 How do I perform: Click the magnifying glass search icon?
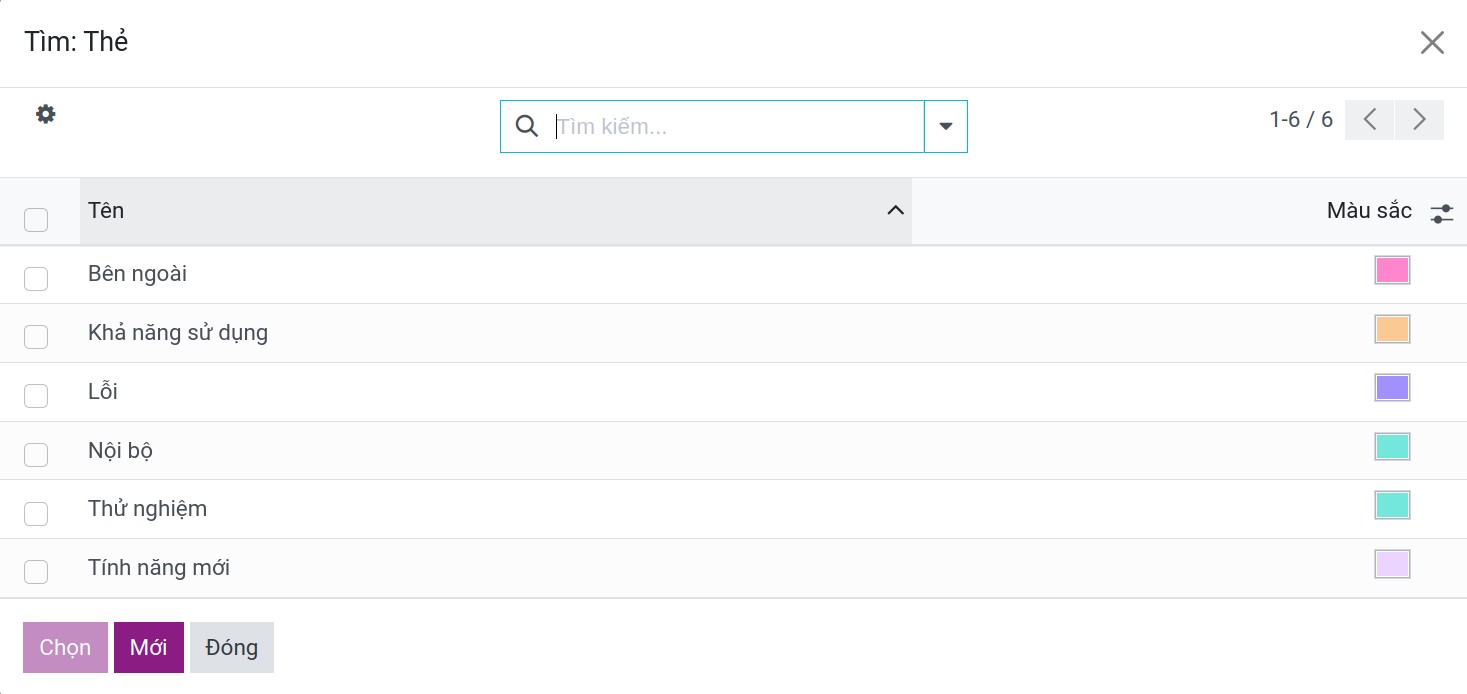pyautogui.click(x=526, y=126)
